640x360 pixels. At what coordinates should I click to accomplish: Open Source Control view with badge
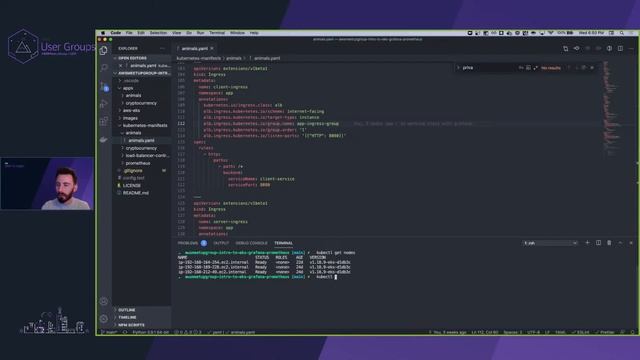click(x=104, y=86)
